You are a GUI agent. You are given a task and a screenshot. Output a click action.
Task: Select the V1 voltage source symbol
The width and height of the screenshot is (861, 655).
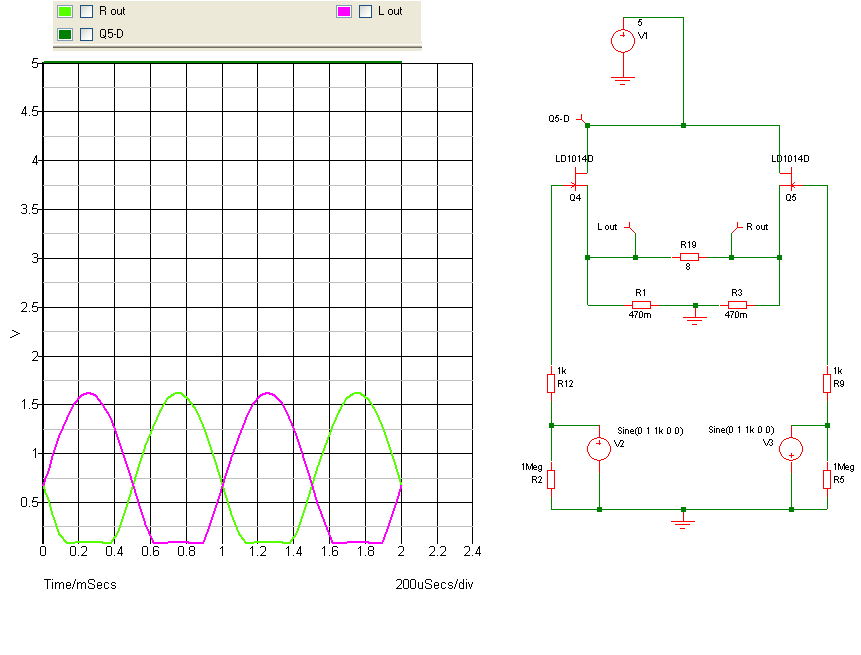(623, 41)
